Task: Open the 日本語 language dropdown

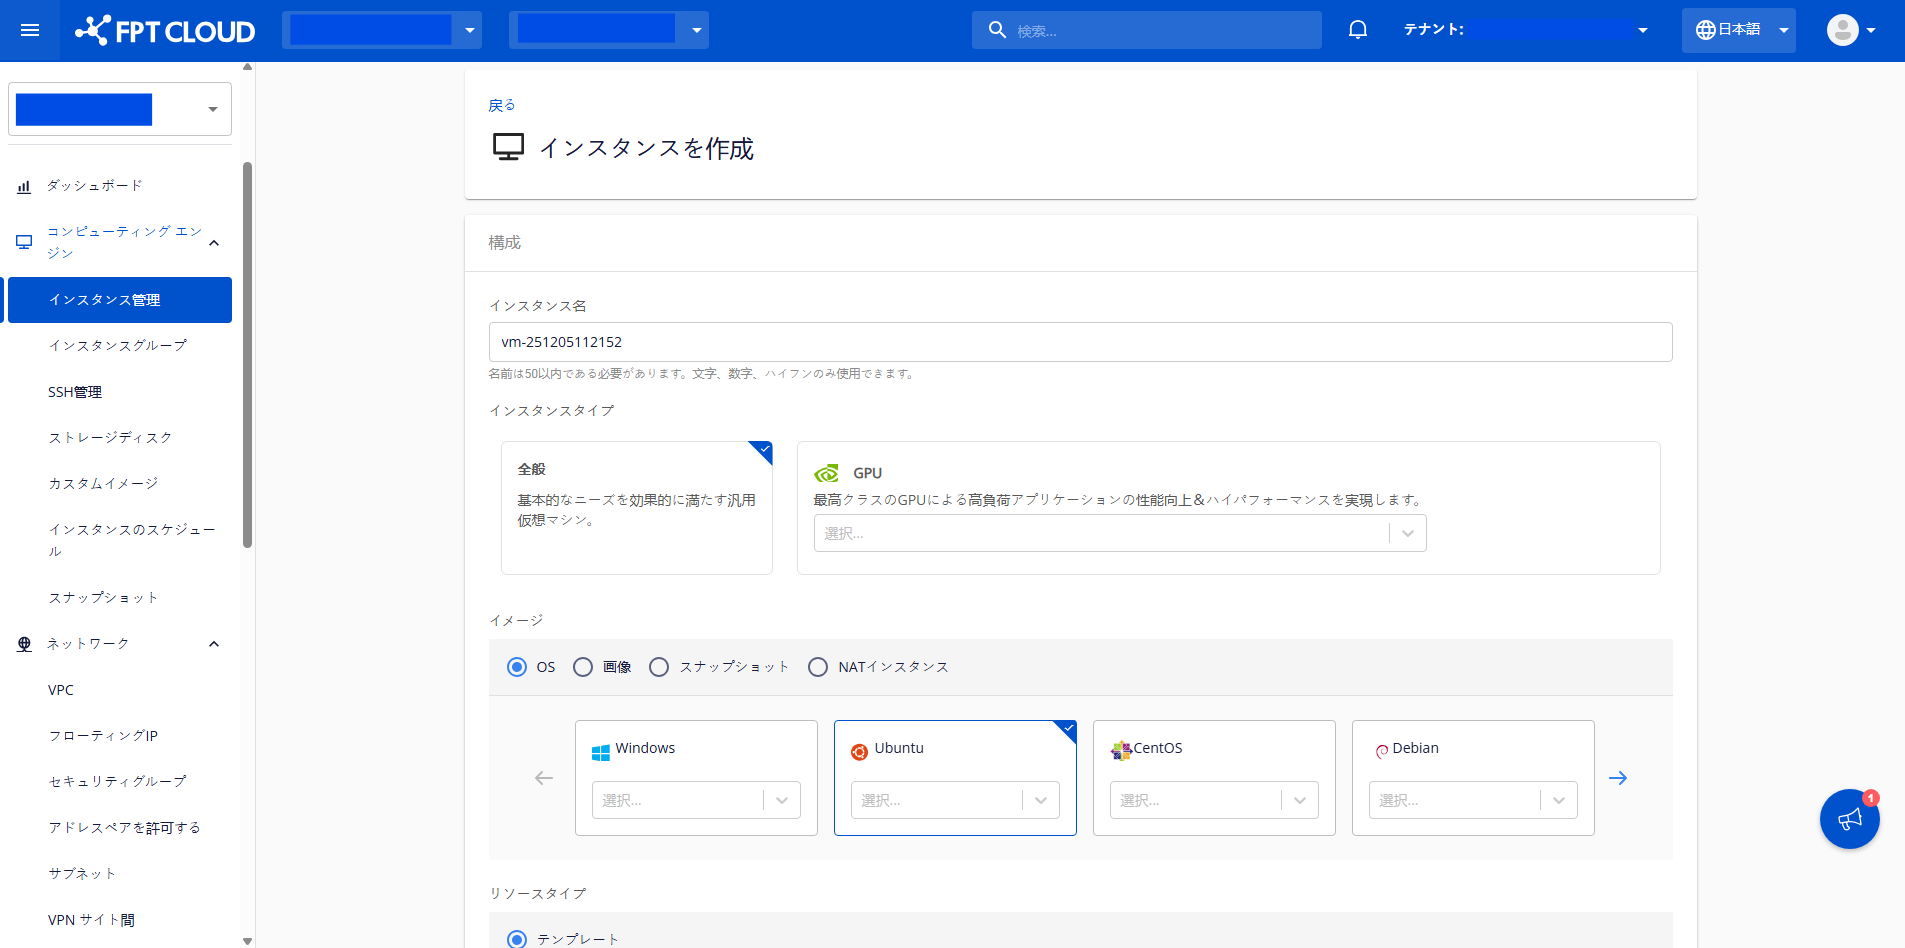Action: [x=1738, y=30]
